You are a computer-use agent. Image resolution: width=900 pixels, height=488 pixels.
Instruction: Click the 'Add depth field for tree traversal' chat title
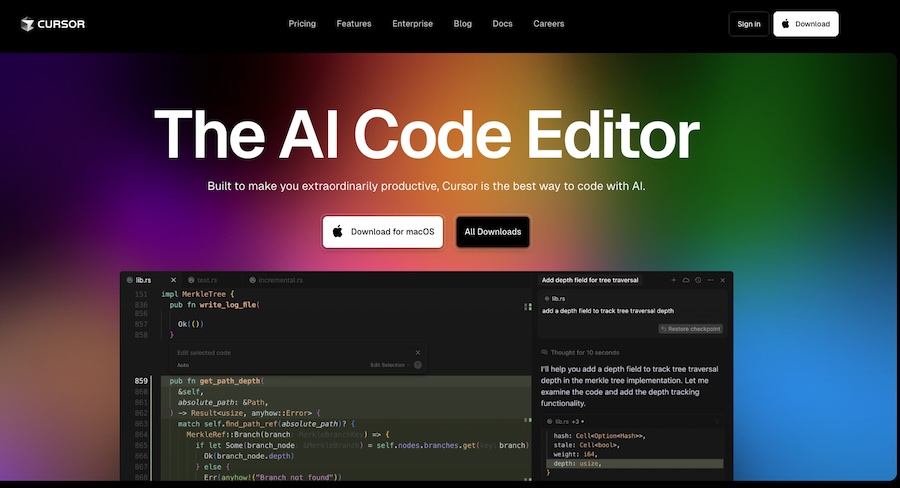click(x=589, y=280)
